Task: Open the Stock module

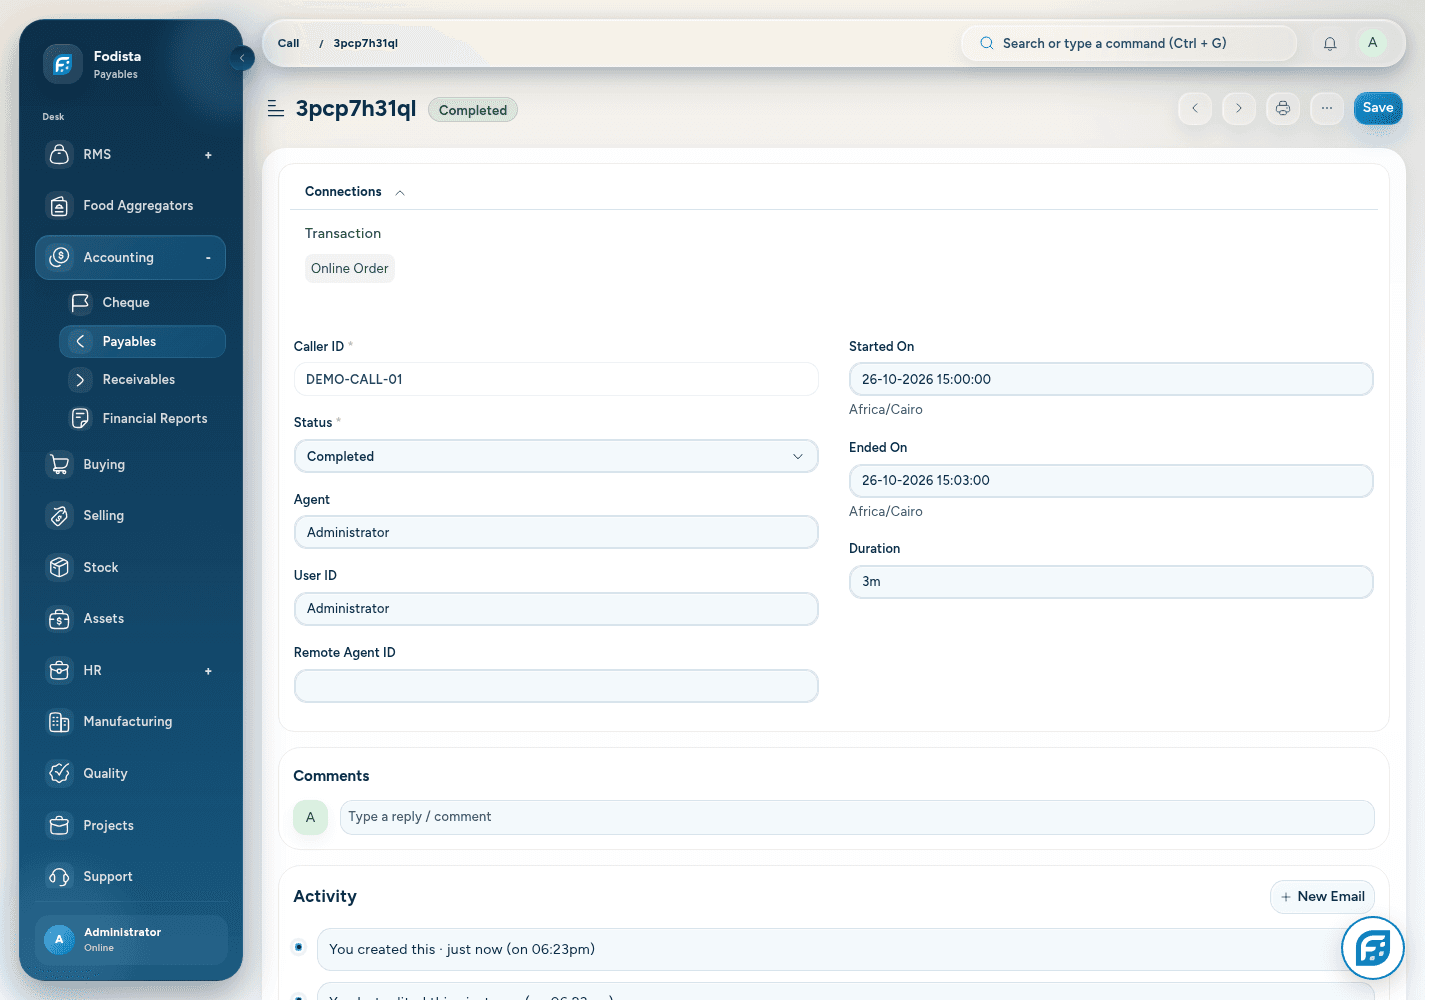Action: pos(130,567)
